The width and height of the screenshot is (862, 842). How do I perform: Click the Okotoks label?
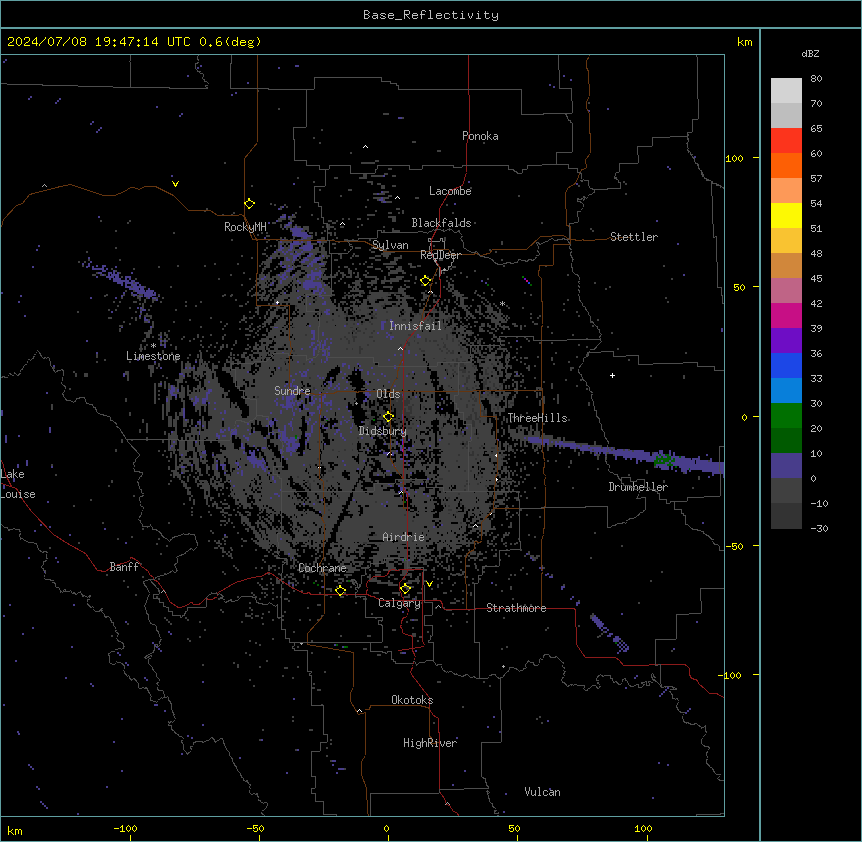[x=412, y=700]
